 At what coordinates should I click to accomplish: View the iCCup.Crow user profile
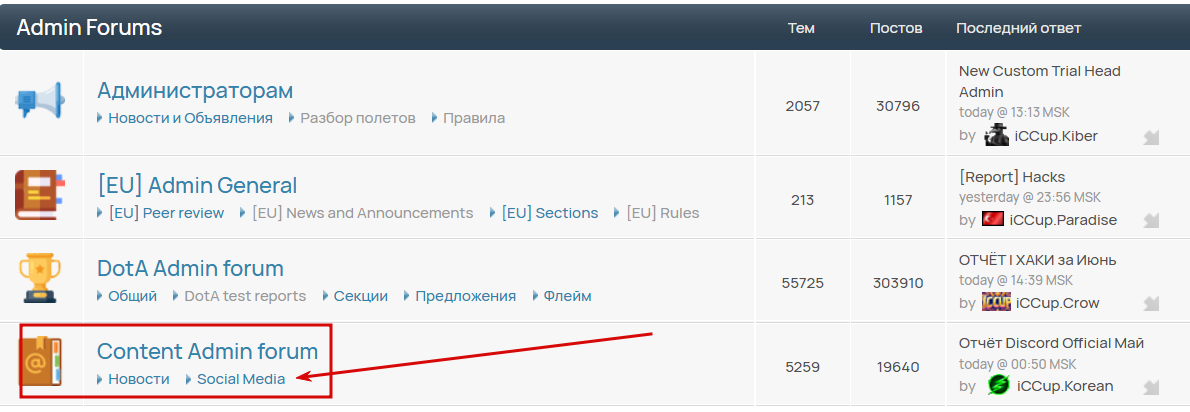click(x=1057, y=303)
